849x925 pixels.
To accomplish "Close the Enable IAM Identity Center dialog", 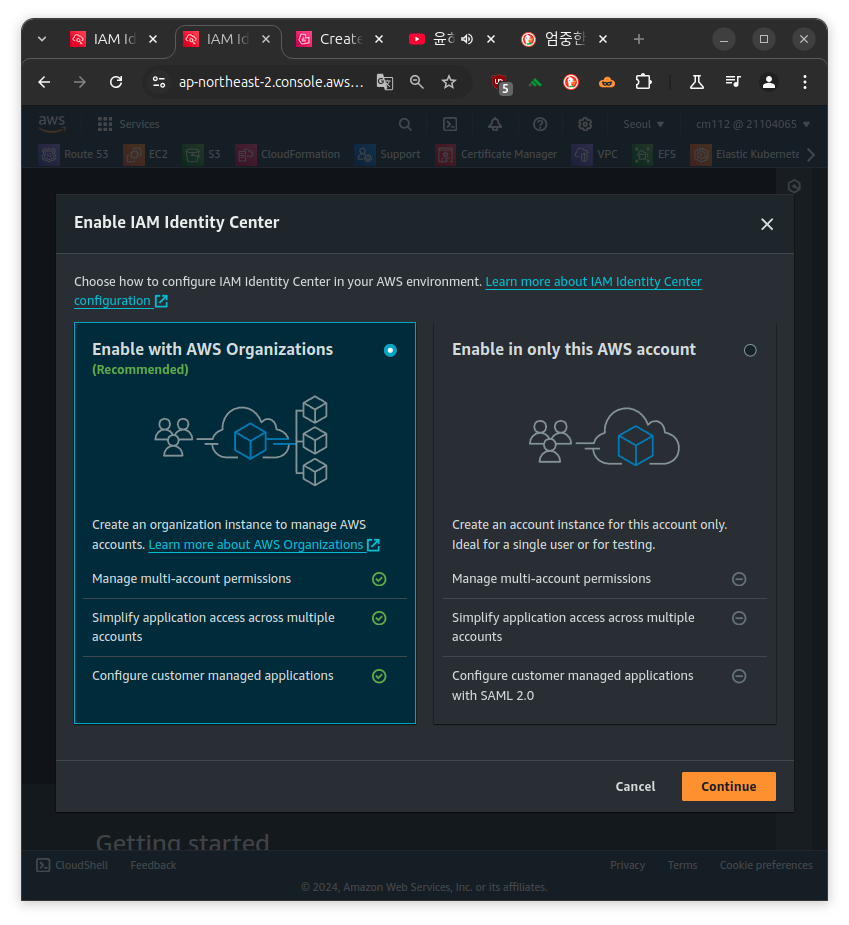I will [766, 224].
